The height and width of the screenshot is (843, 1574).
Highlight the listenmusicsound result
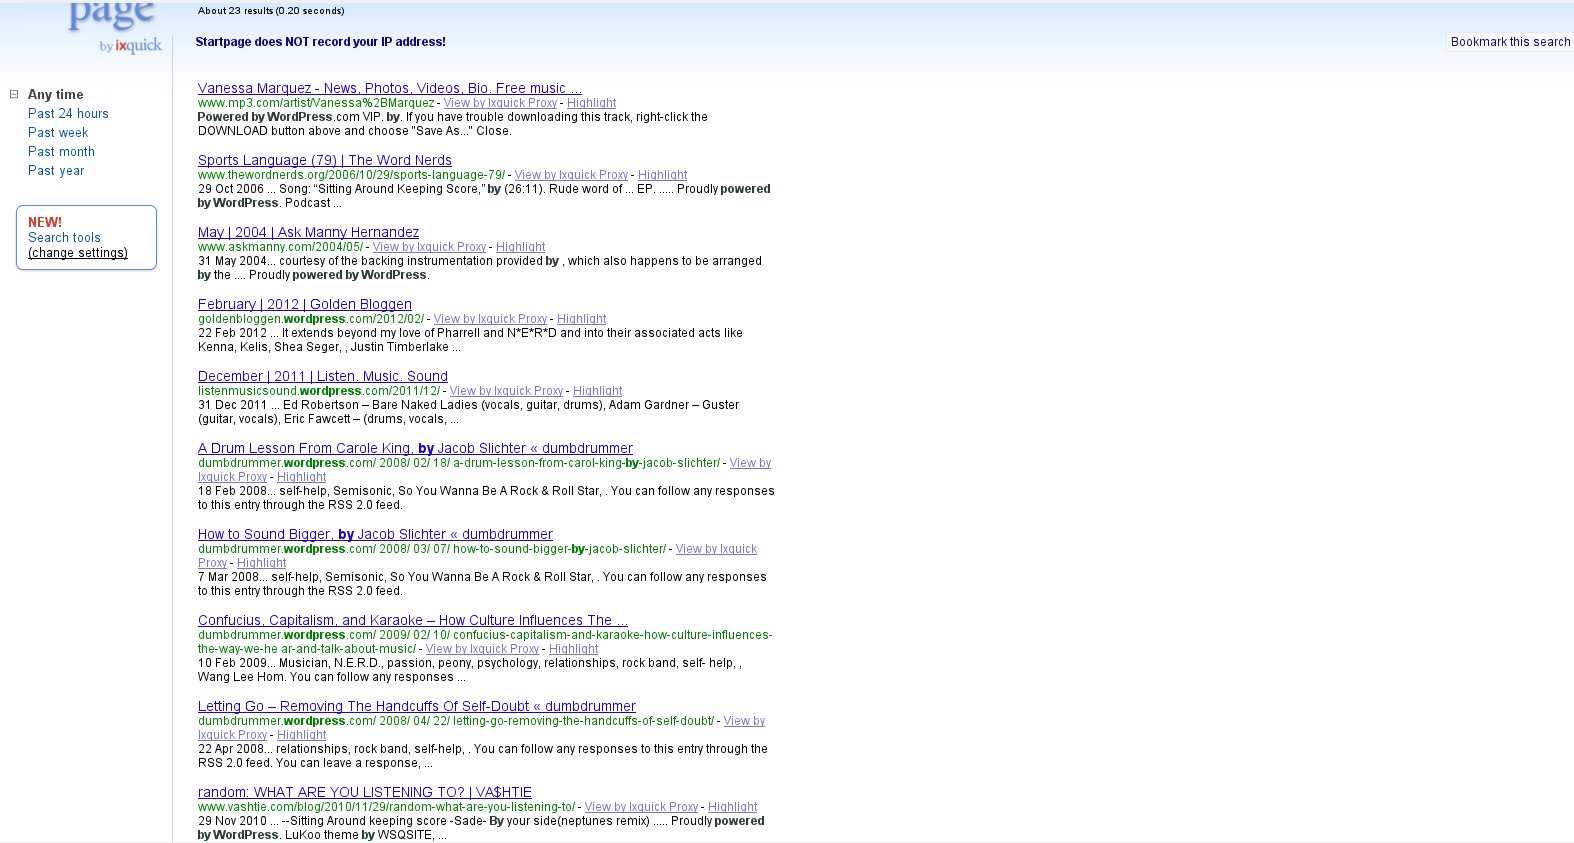tap(598, 391)
